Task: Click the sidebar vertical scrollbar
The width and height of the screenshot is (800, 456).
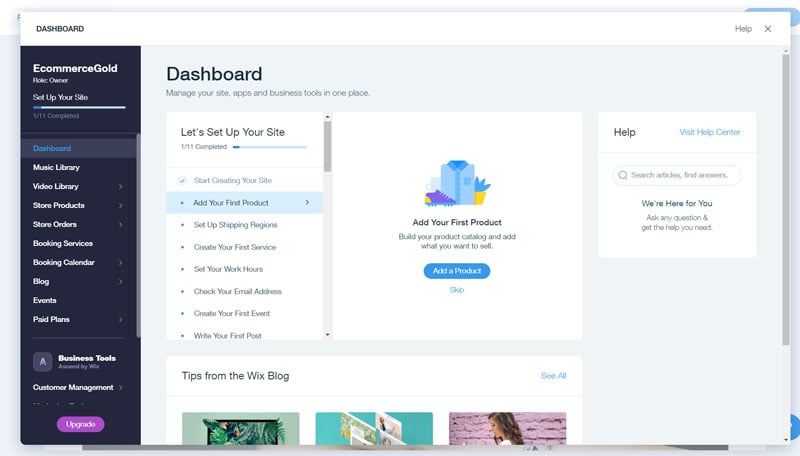Action: click(138, 235)
